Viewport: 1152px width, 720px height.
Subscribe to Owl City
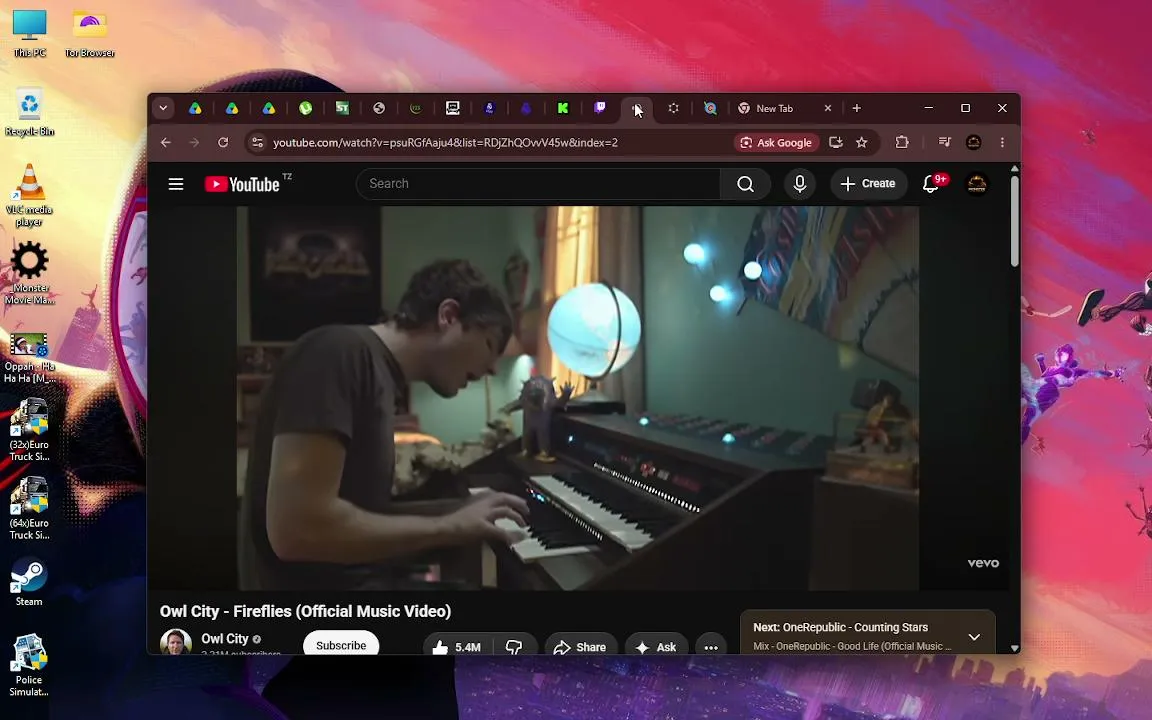point(341,644)
